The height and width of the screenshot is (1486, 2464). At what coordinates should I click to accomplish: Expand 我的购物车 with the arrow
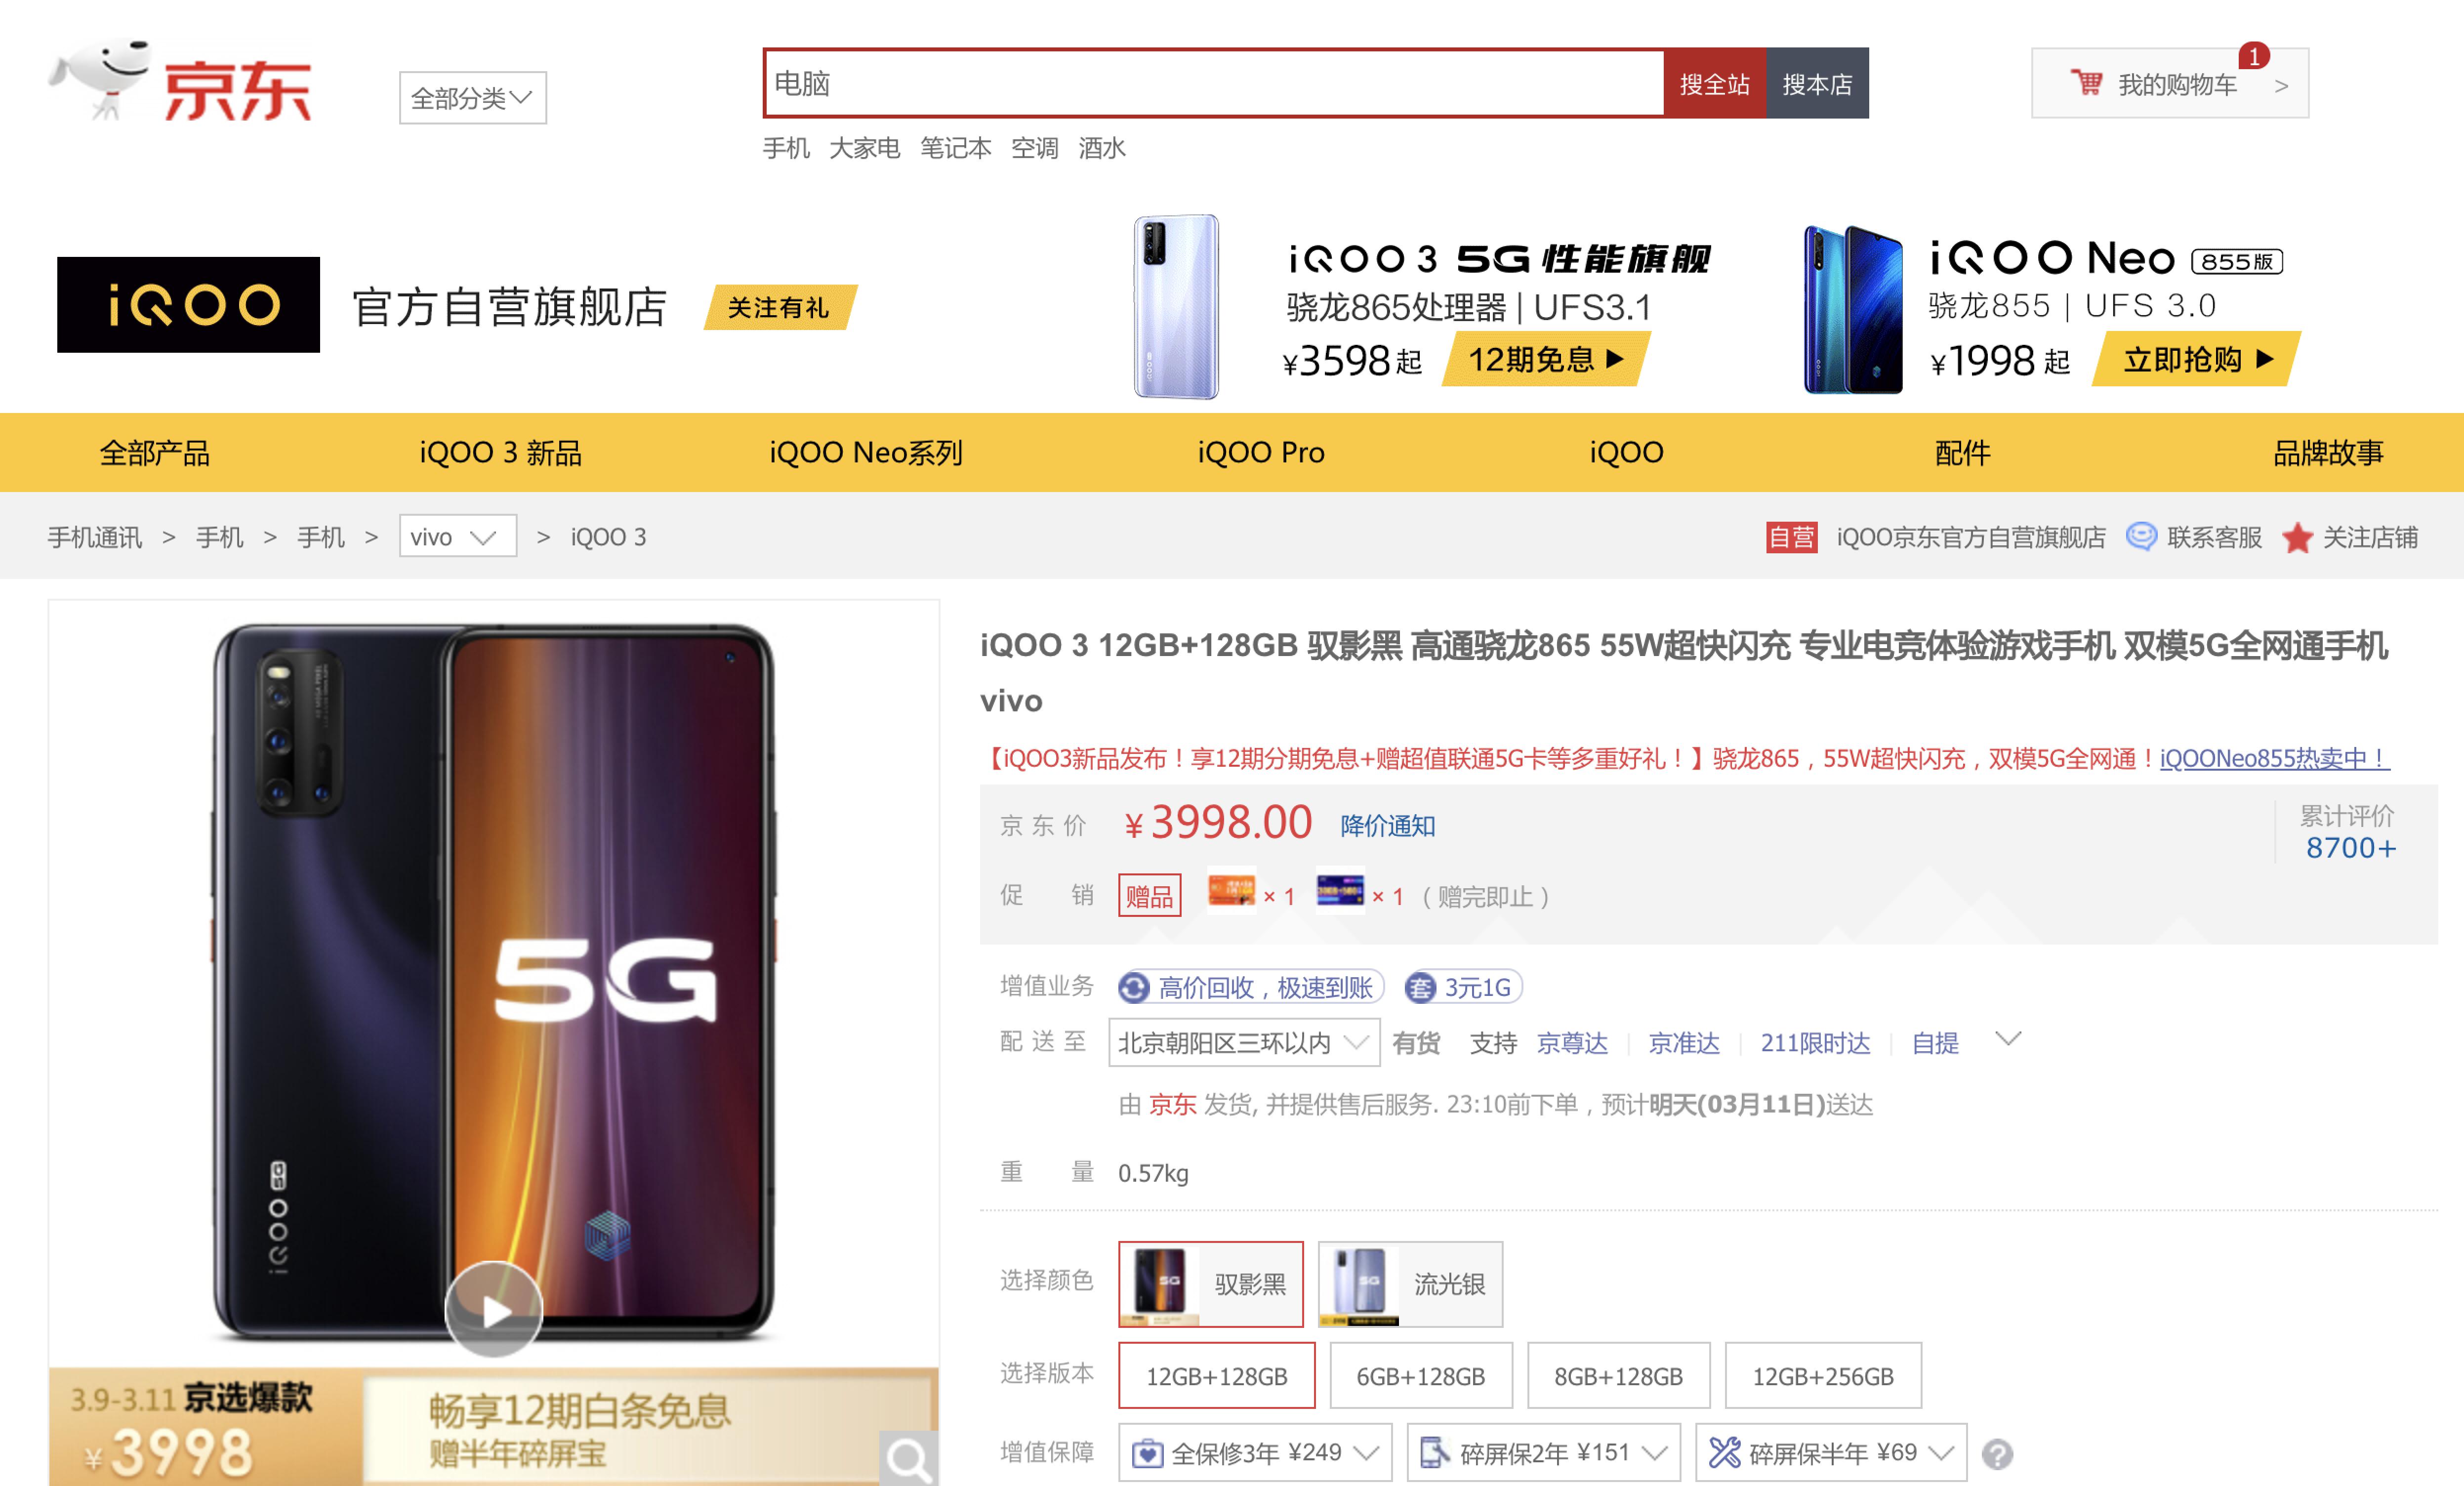(2281, 86)
